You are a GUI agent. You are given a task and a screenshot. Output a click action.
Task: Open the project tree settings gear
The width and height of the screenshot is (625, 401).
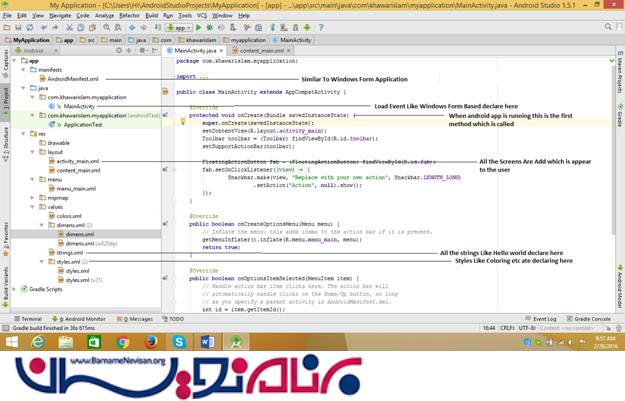[x=144, y=49]
